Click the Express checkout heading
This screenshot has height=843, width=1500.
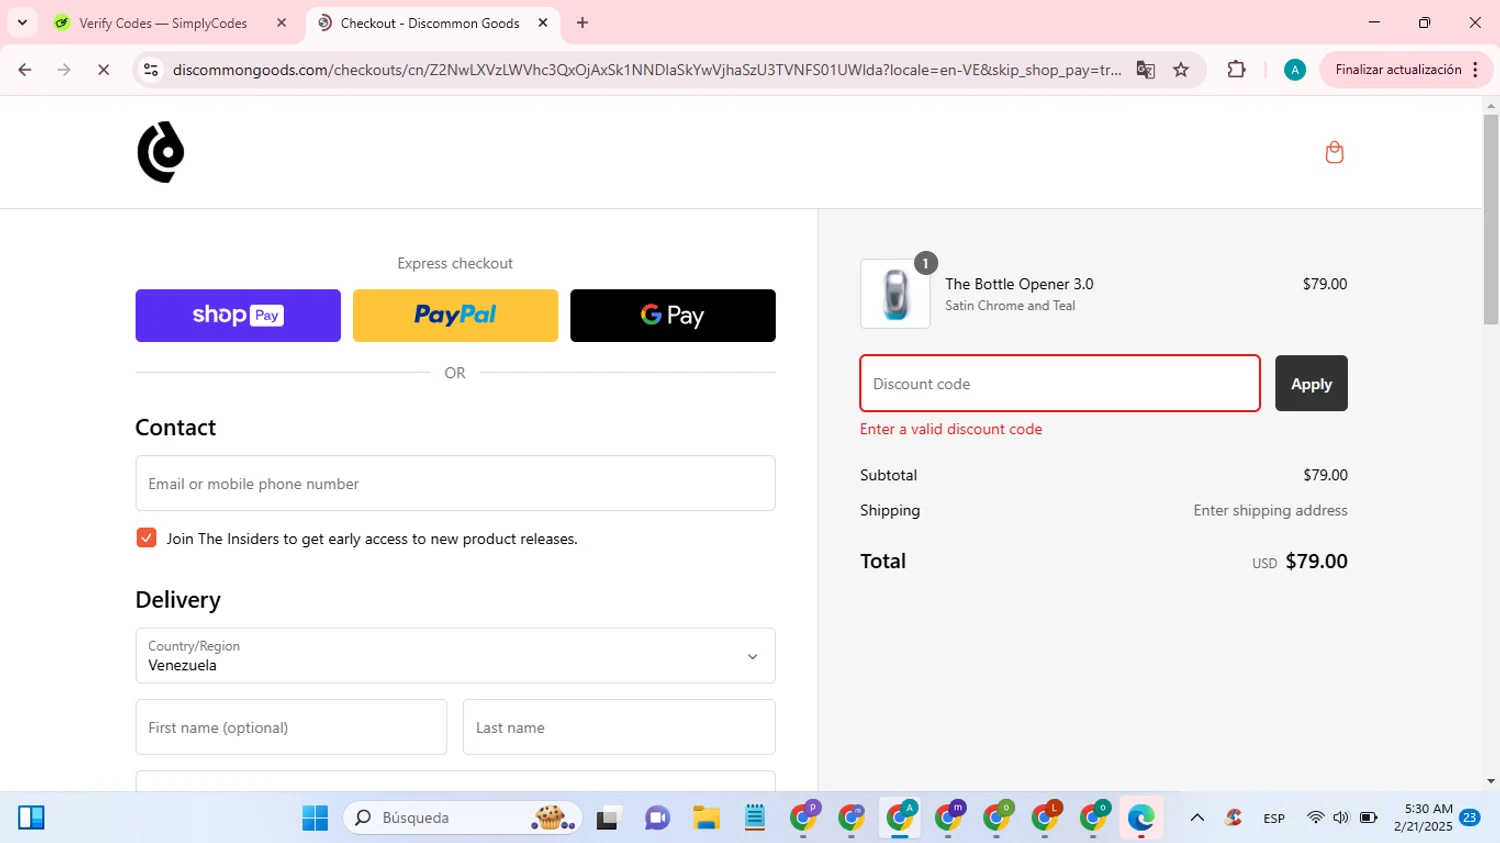tap(455, 263)
